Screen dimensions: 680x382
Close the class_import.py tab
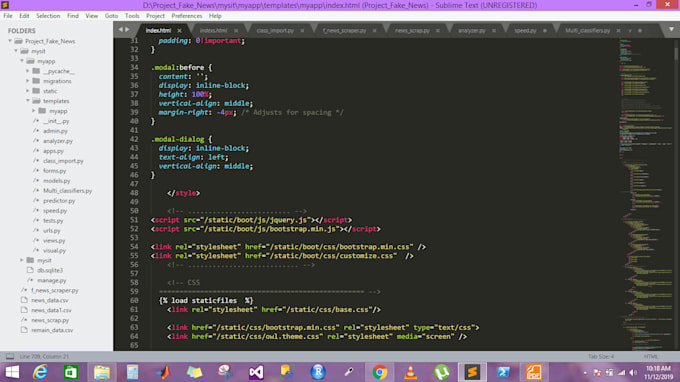pyautogui.click(x=302, y=30)
